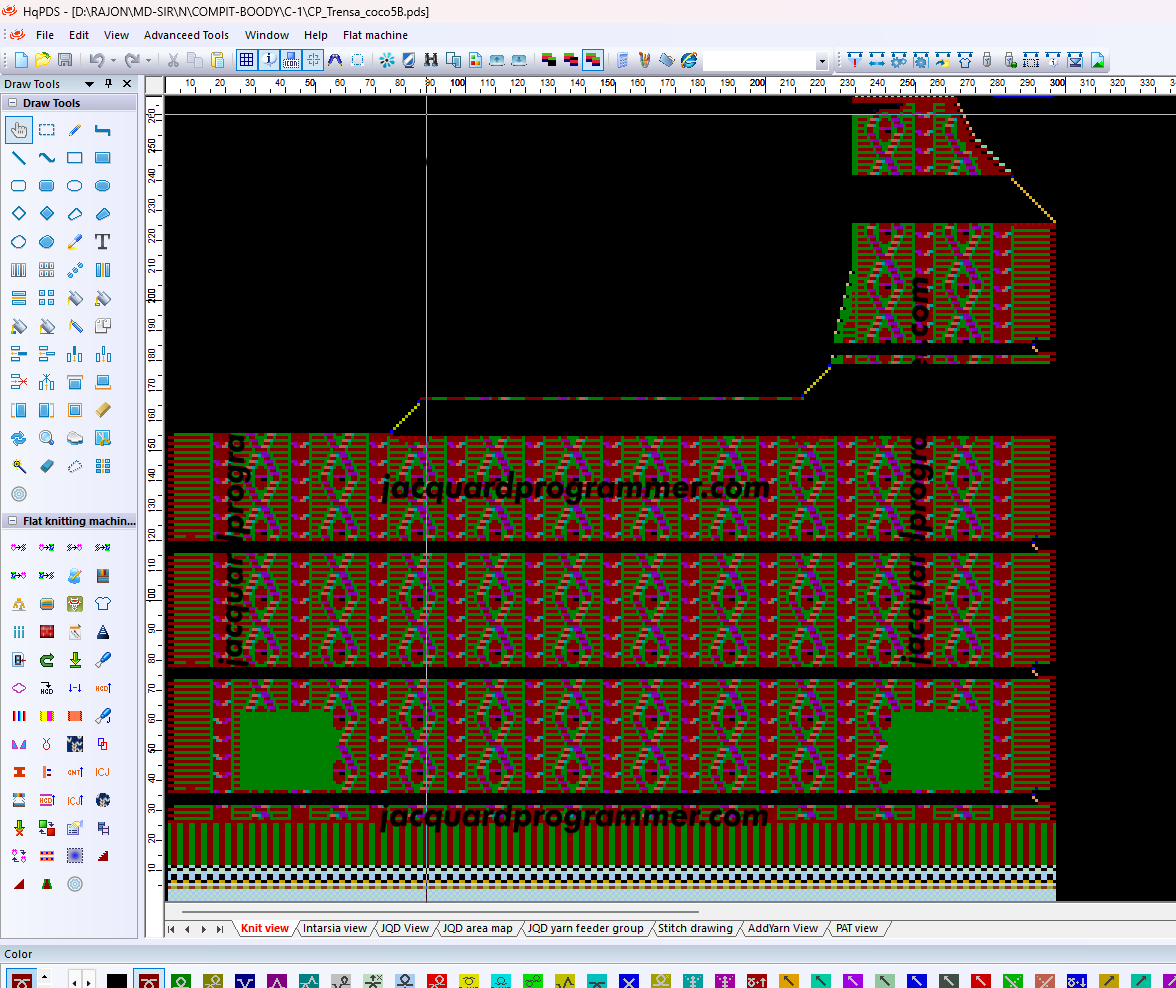Toggle the grid display button
The width and height of the screenshot is (1176, 988).
tap(246, 60)
